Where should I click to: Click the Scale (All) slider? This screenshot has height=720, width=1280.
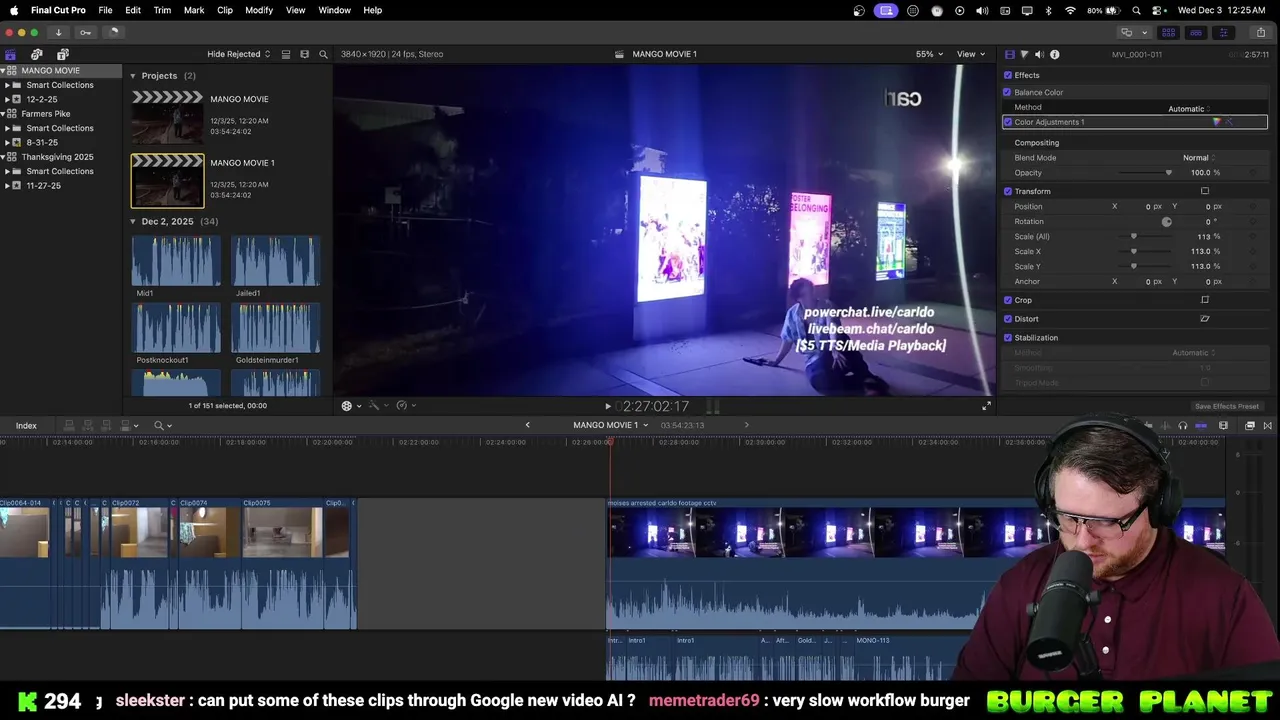(x=1146, y=236)
